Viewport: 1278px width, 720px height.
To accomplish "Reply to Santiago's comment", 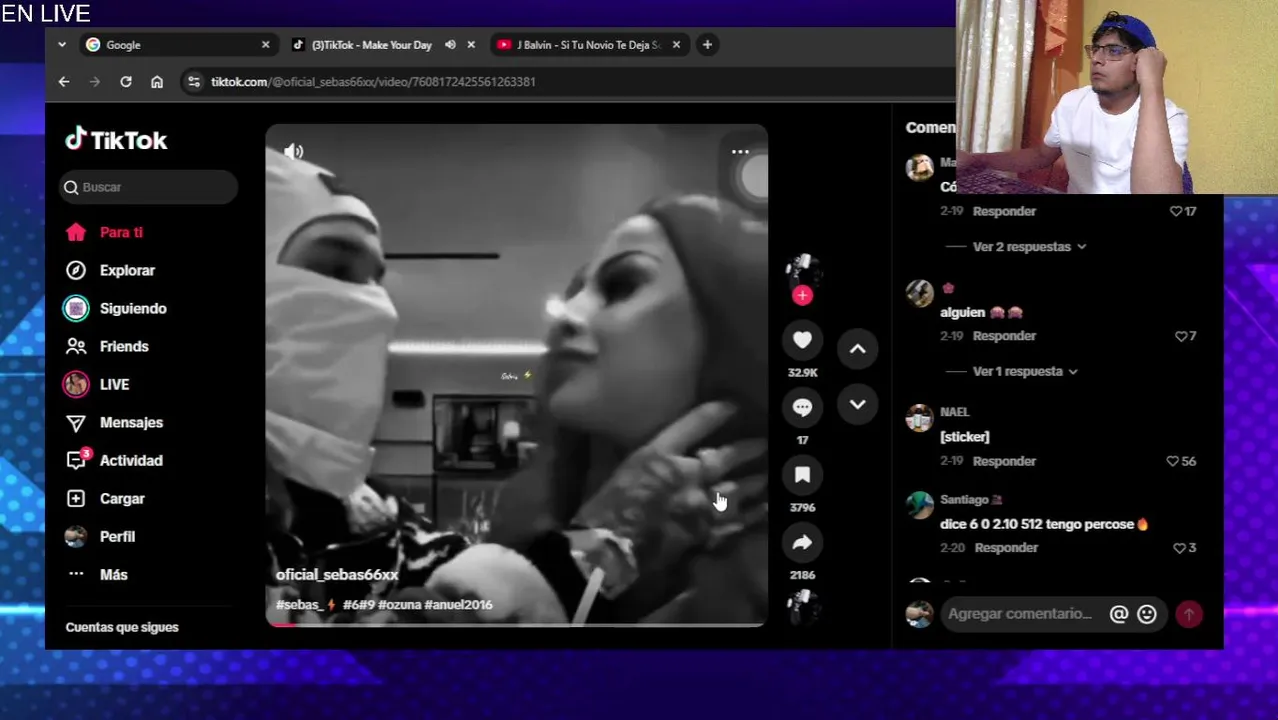I will coord(1006,548).
